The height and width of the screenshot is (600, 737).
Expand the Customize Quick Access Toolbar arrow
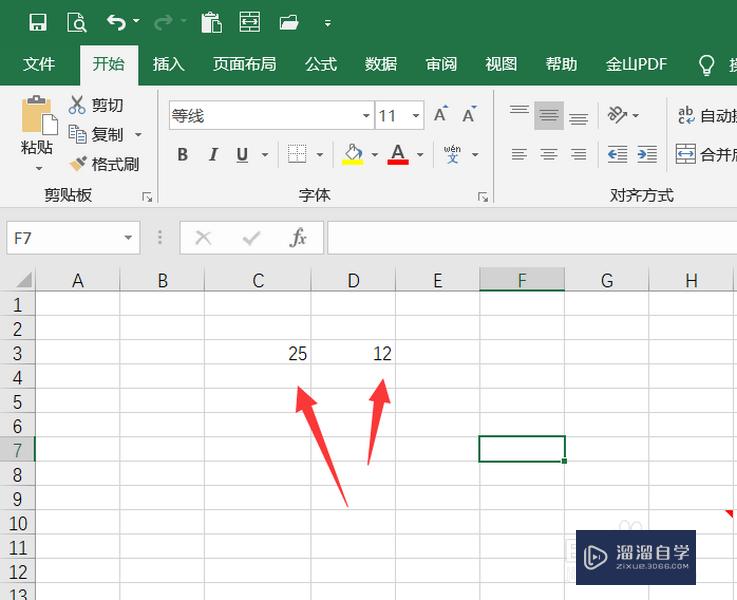(x=328, y=23)
